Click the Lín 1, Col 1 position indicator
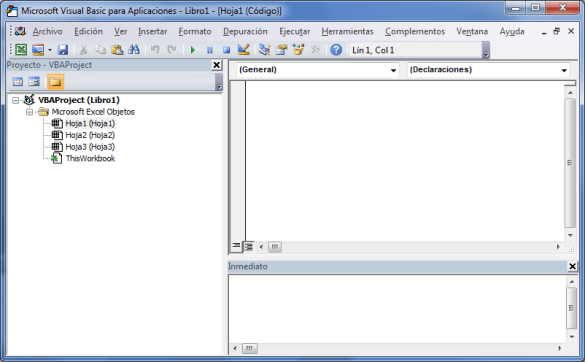The image size is (585, 362). (373, 50)
